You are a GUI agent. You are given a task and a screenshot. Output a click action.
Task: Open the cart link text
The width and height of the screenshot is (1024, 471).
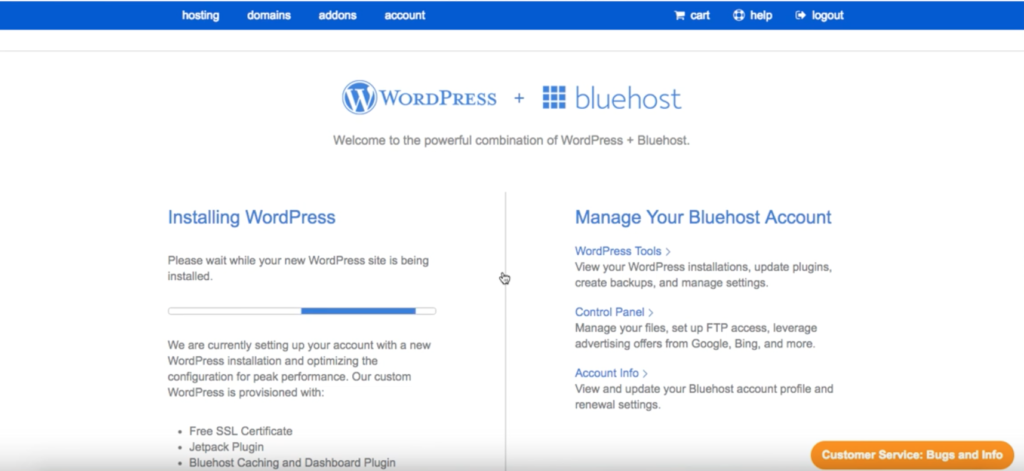[x=699, y=16]
